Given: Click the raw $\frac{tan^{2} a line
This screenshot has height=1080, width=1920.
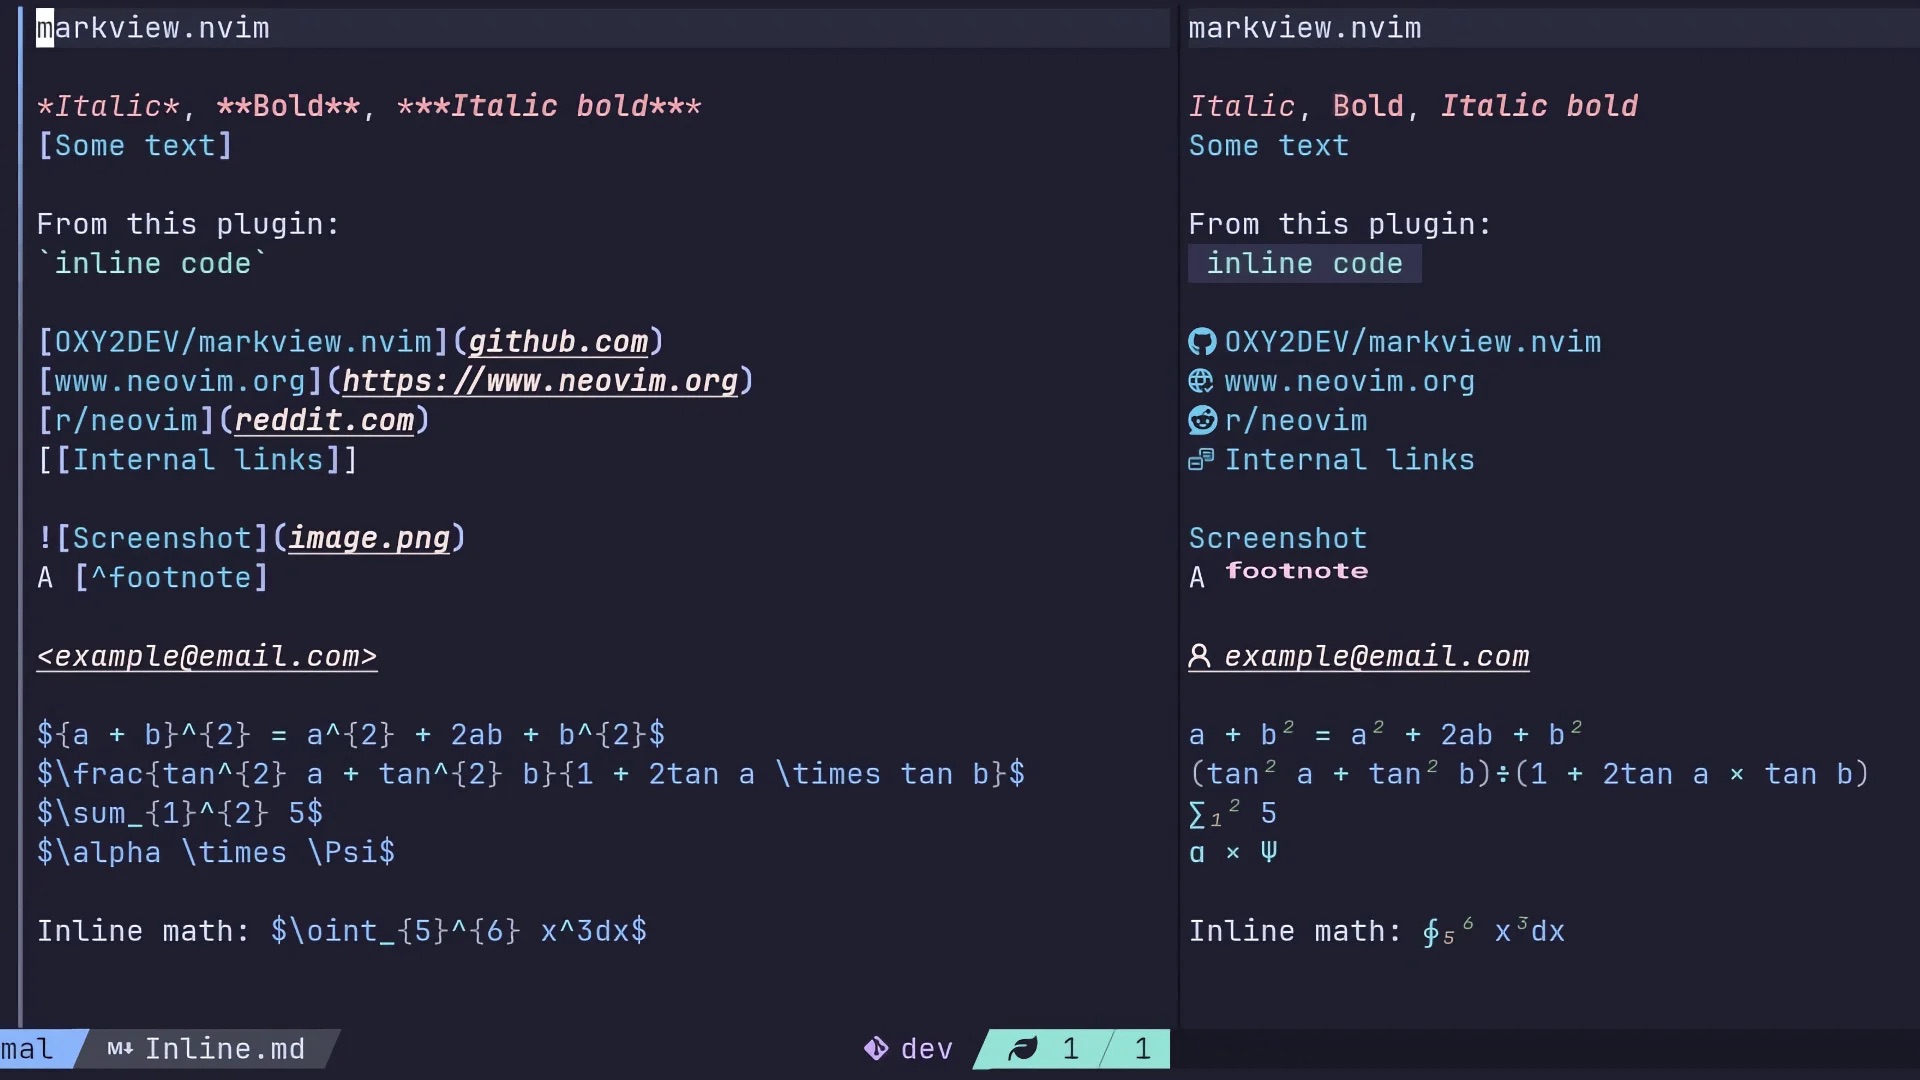Looking at the screenshot, I should [x=531, y=774].
